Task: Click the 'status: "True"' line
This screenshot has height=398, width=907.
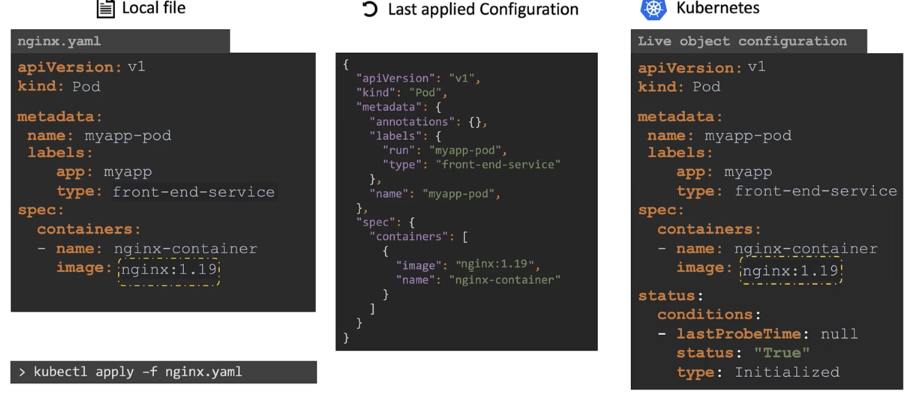Action: pyautogui.click(x=743, y=353)
